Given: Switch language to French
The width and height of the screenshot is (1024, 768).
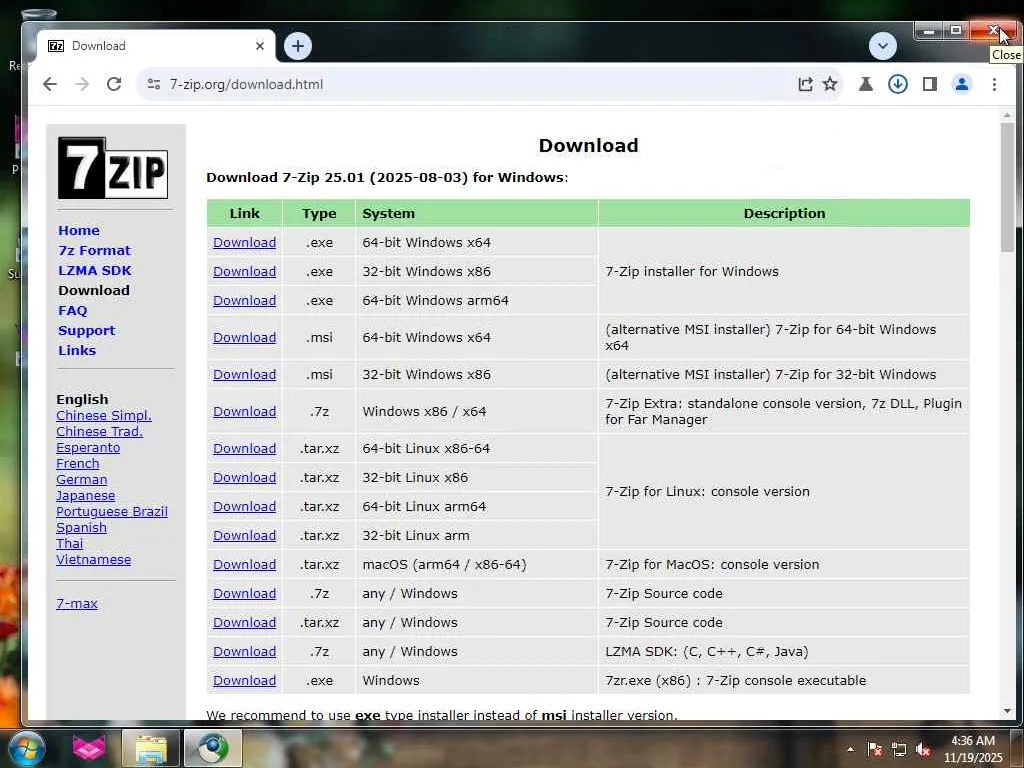Looking at the screenshot, I should [x=78, y=464].
